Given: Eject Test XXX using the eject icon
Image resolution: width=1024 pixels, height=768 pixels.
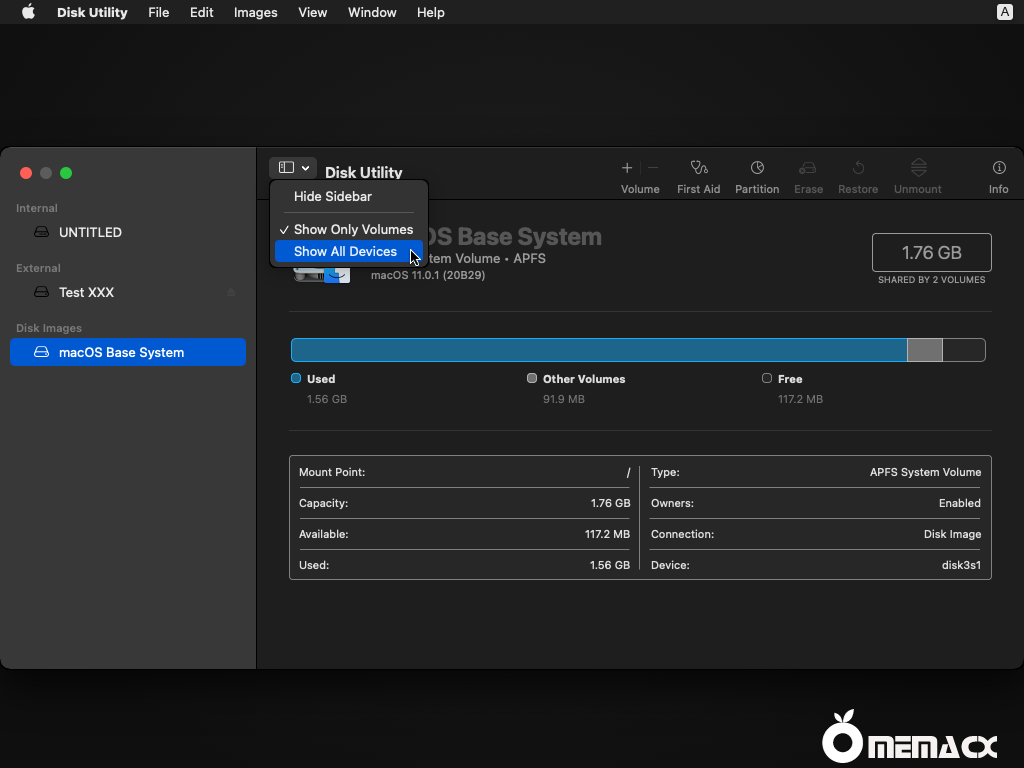Looking at the screenshot, I should coord(231,293).
